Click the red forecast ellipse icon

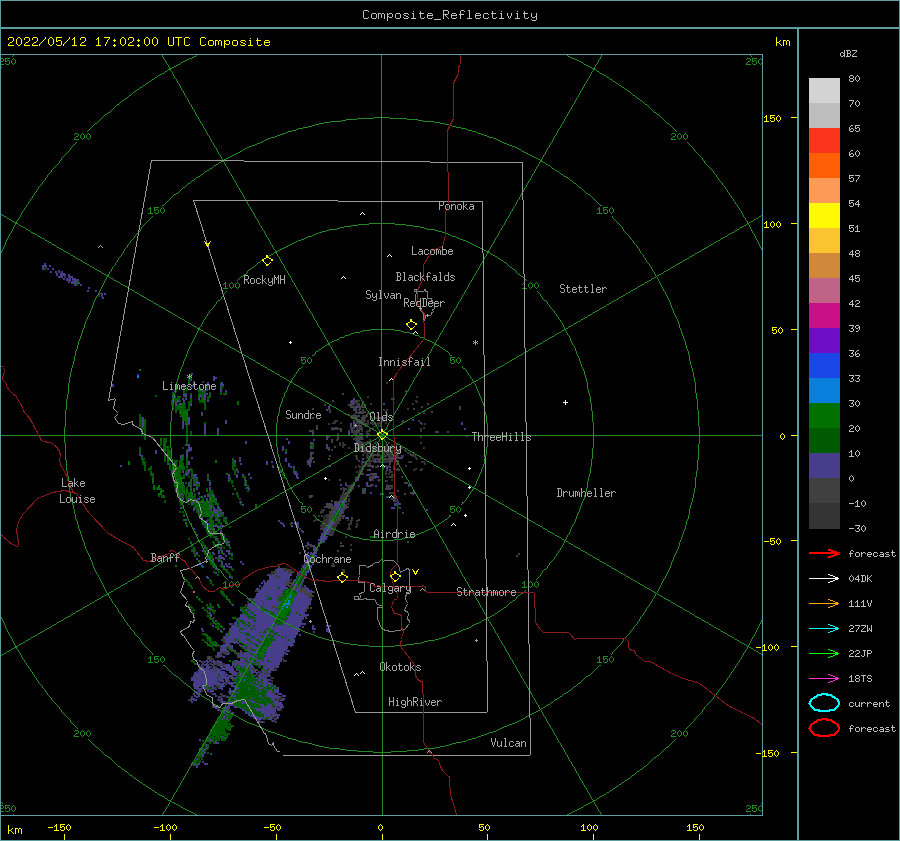tap(824, 728)
